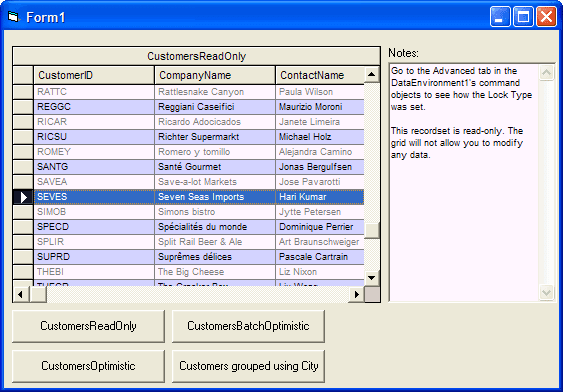Click the Jytte Petersen cell
Image resolution: width=563 pixels, height=392 pixels.
pos(320,212)
